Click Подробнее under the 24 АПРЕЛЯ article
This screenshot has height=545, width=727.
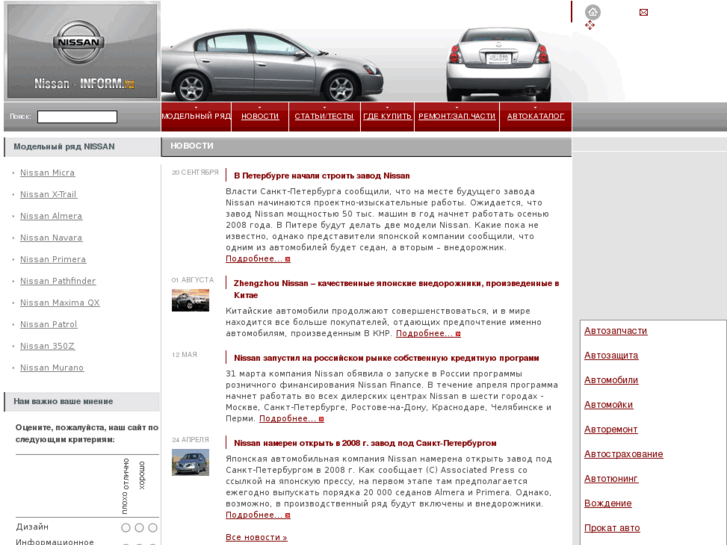point(258,515)
